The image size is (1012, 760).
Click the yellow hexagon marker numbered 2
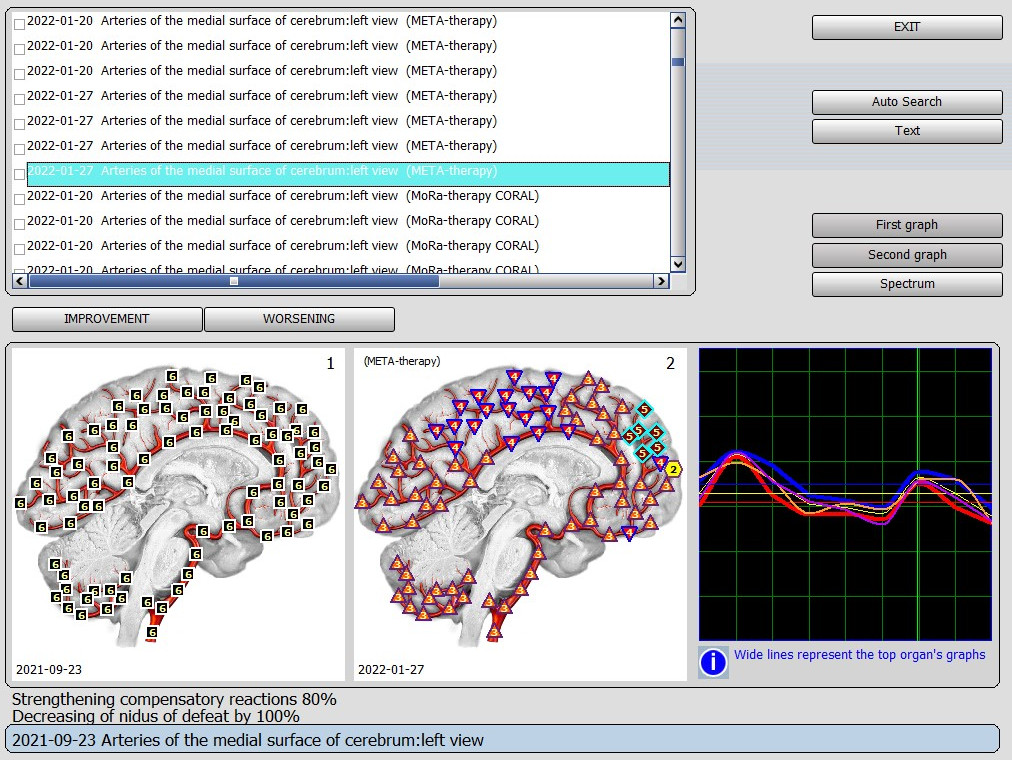pyautogui.click(x=674, y=469)
